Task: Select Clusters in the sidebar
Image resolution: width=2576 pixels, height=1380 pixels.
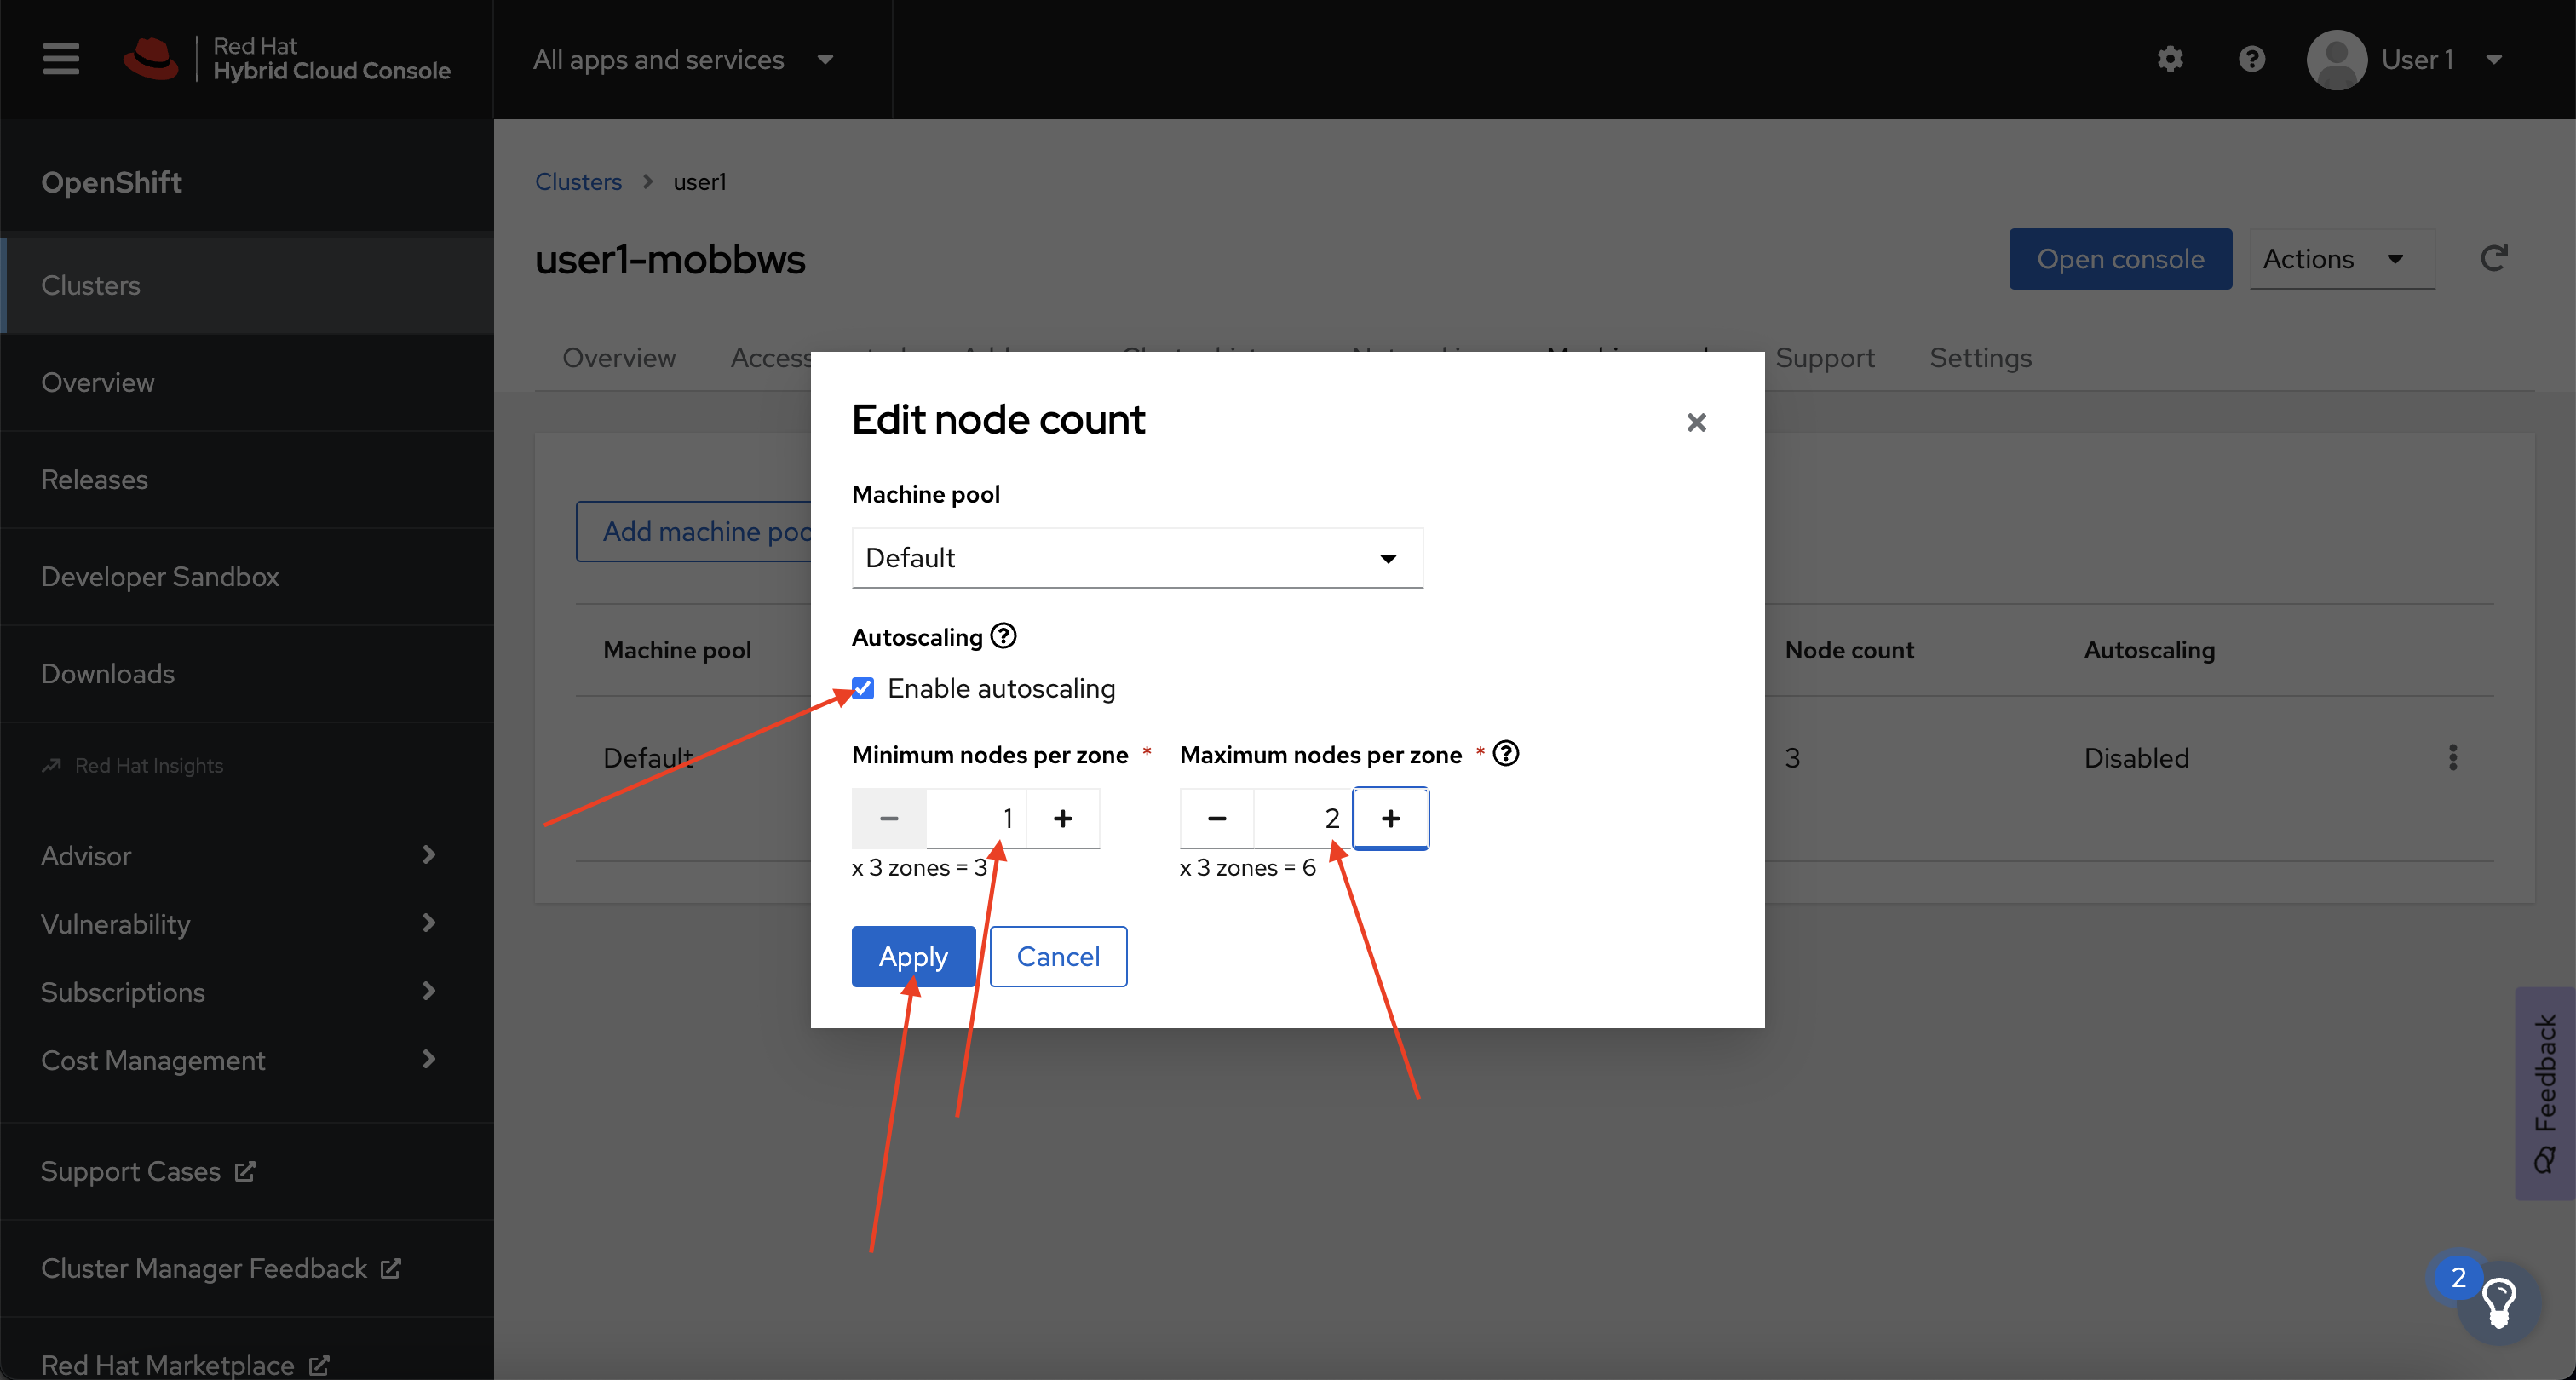Action: pos(247,285)
